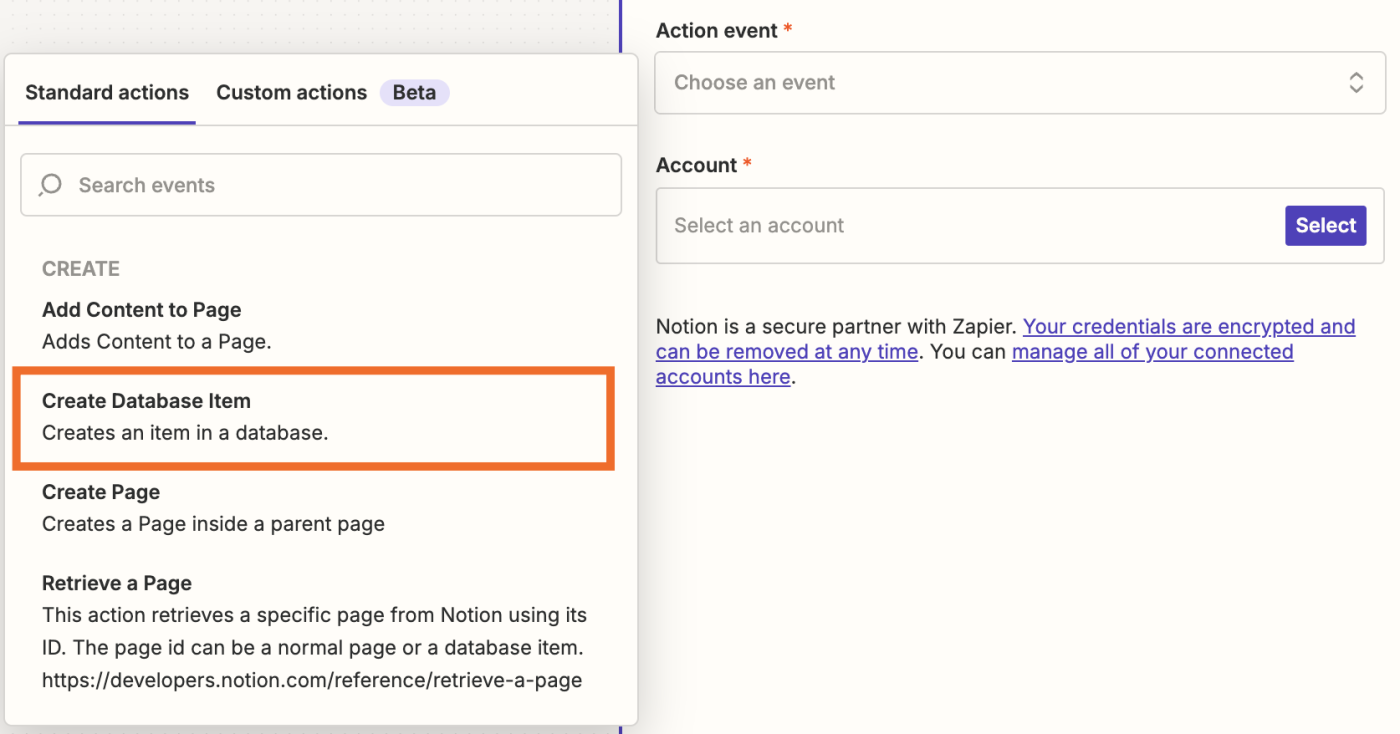
Task: Click the Beta badge
Action: (x=414, y=93)
